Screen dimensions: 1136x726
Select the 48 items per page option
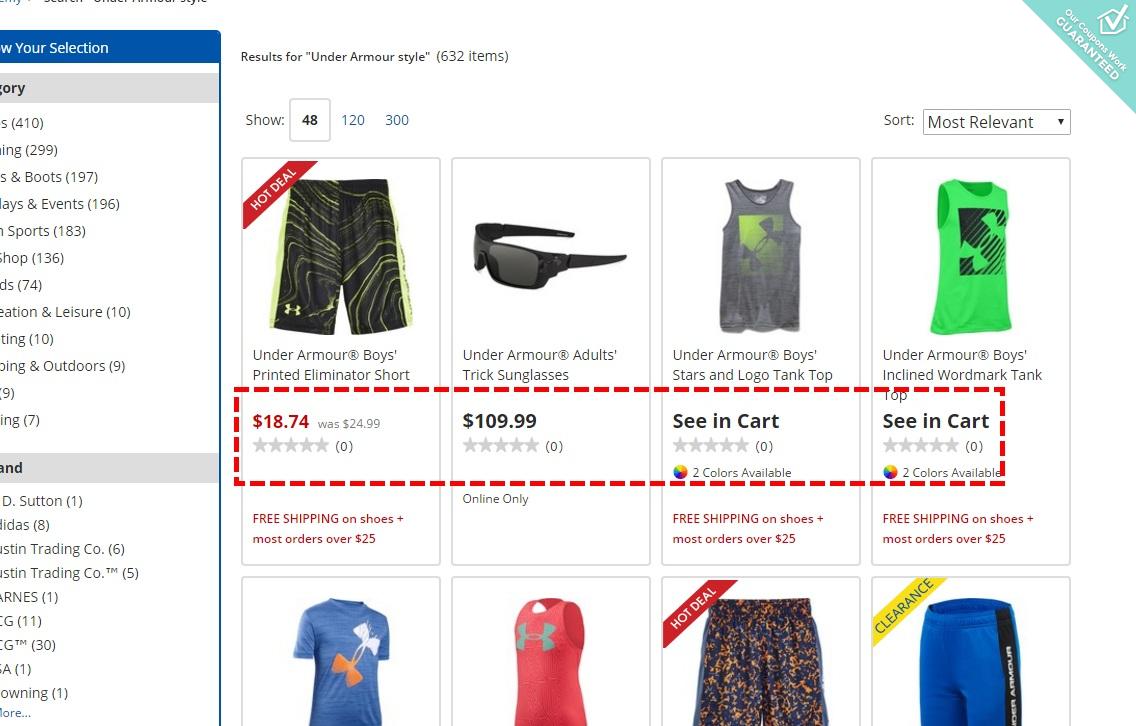pos(310,120)
